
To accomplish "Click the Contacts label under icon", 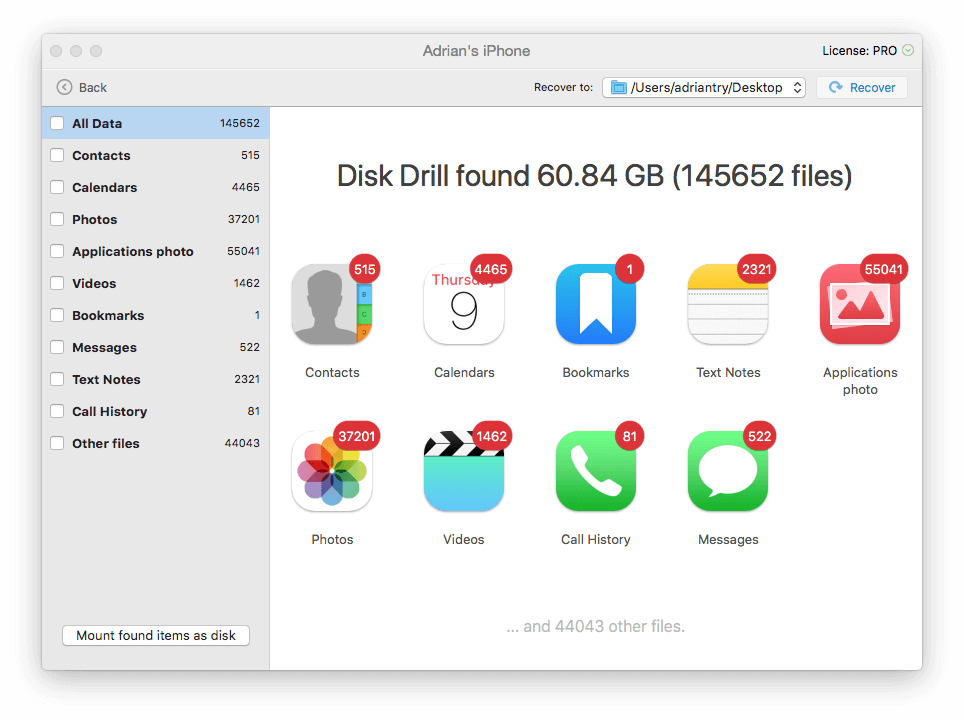I will pyautogui.click(x=332, y=372).
